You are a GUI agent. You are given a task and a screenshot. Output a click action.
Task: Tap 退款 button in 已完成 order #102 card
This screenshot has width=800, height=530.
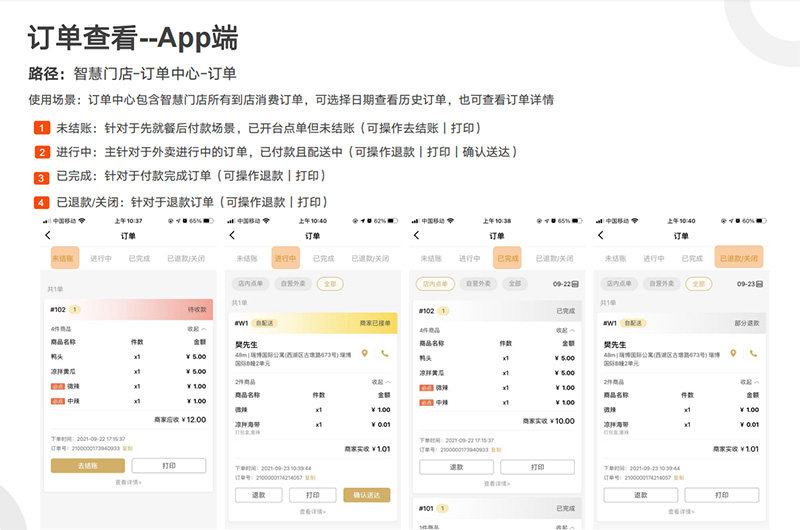tap(457, 467)
